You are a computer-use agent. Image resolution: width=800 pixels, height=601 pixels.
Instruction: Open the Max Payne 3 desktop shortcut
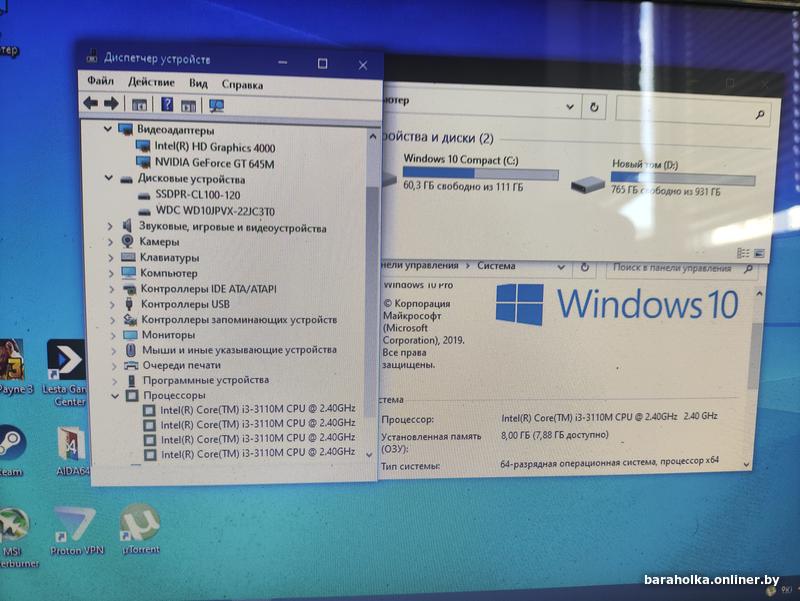tap(14, 366)
